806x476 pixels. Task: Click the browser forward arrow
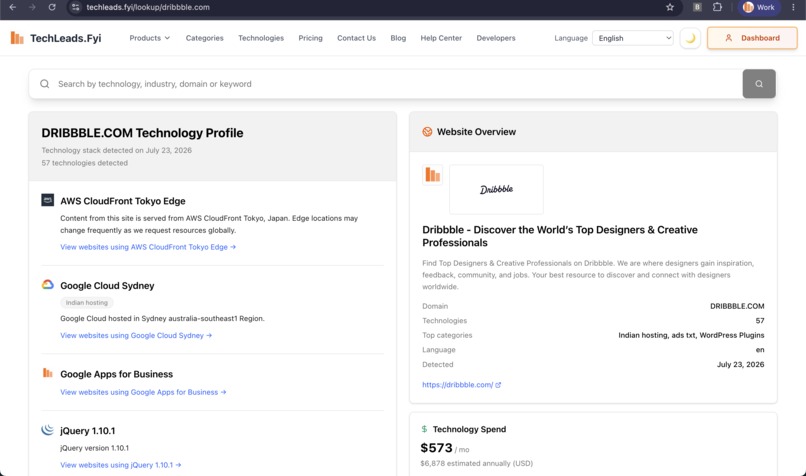pyautogui.click(x=32, y=7)
